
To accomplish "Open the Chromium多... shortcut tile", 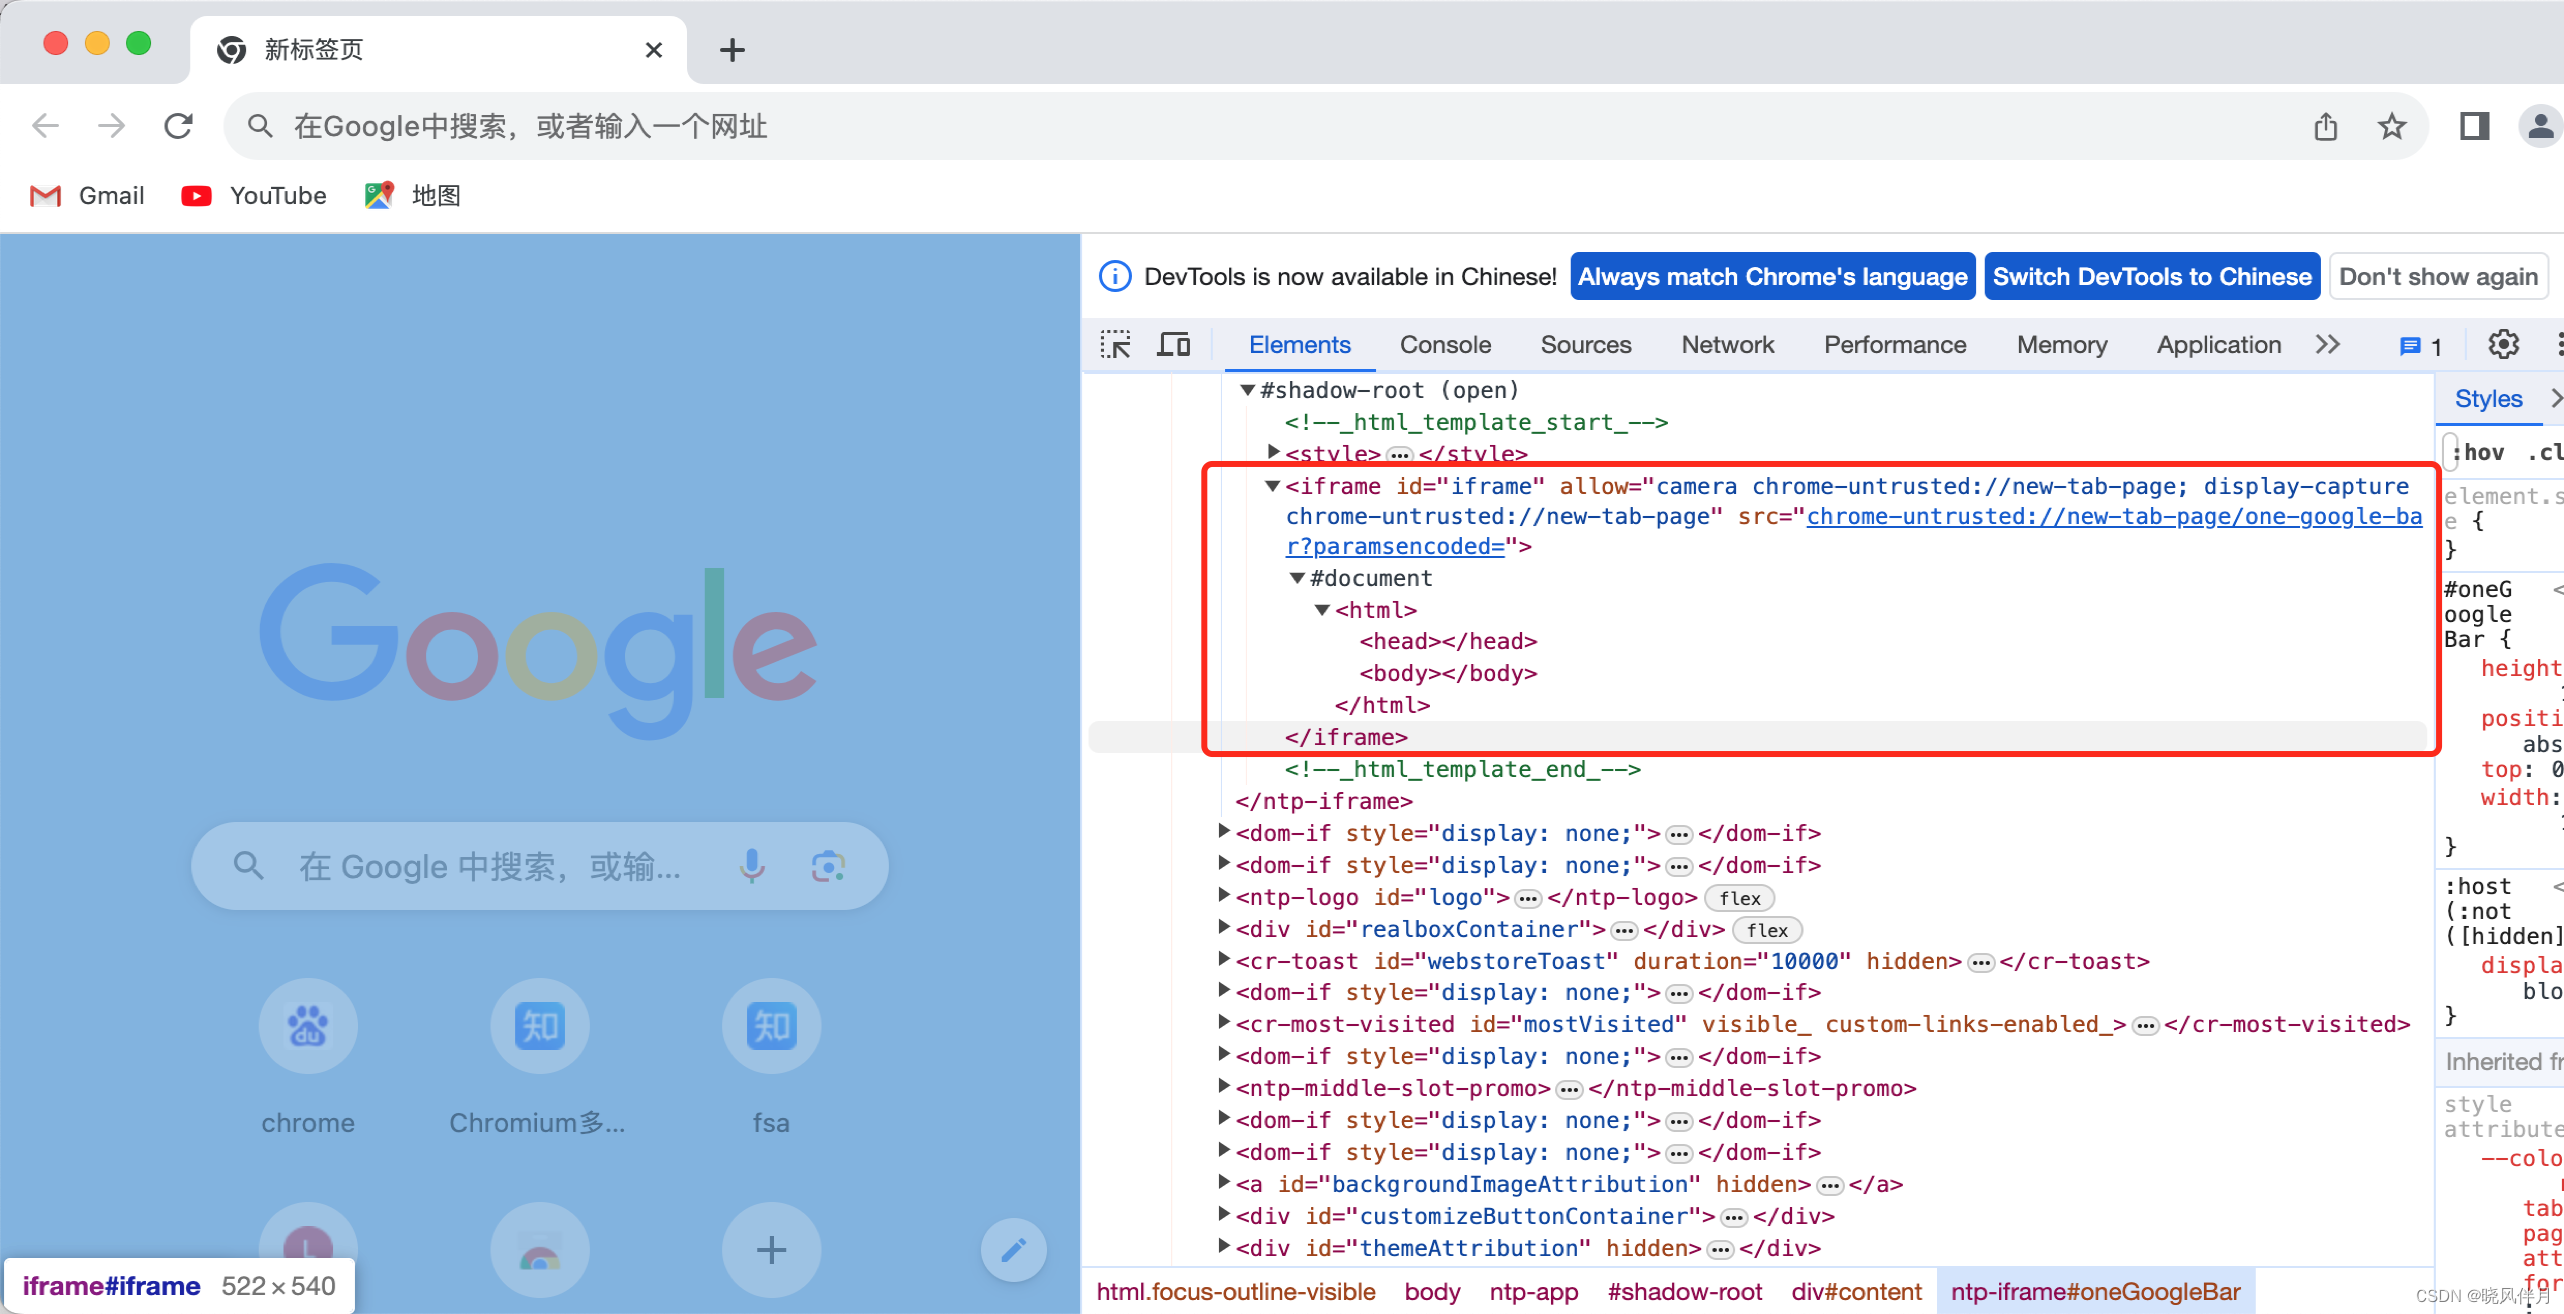I will (539, 1058).
